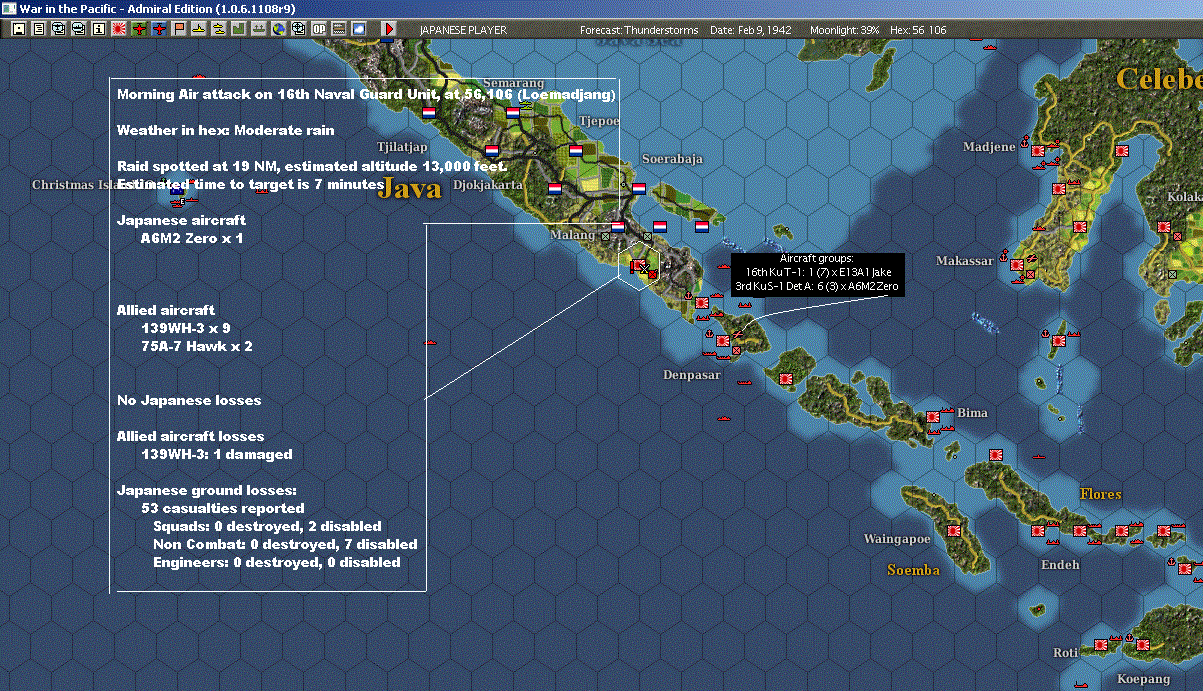This screenshot has height=691, width=1203.
Task: Select the red plane on blue background icon
Action: (x=159, y=29)
